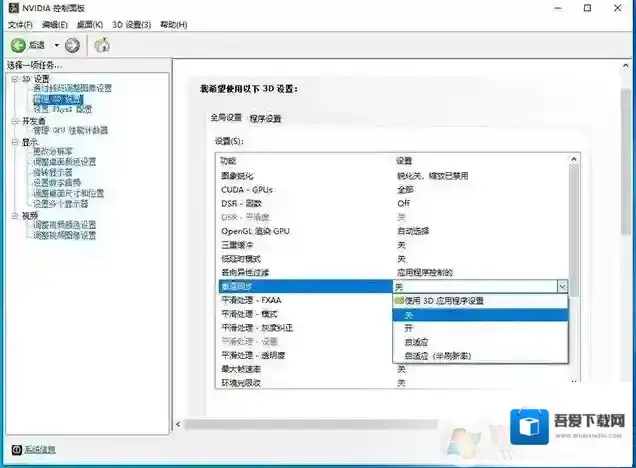The width and height of the screenshot is (636, 468).
Task: Select the highlighted 垂直同步 setting row
Action: [306, 287]
